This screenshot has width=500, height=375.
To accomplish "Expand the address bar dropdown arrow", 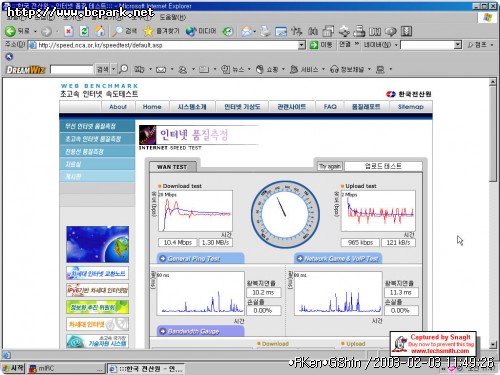I will (301, 45).
